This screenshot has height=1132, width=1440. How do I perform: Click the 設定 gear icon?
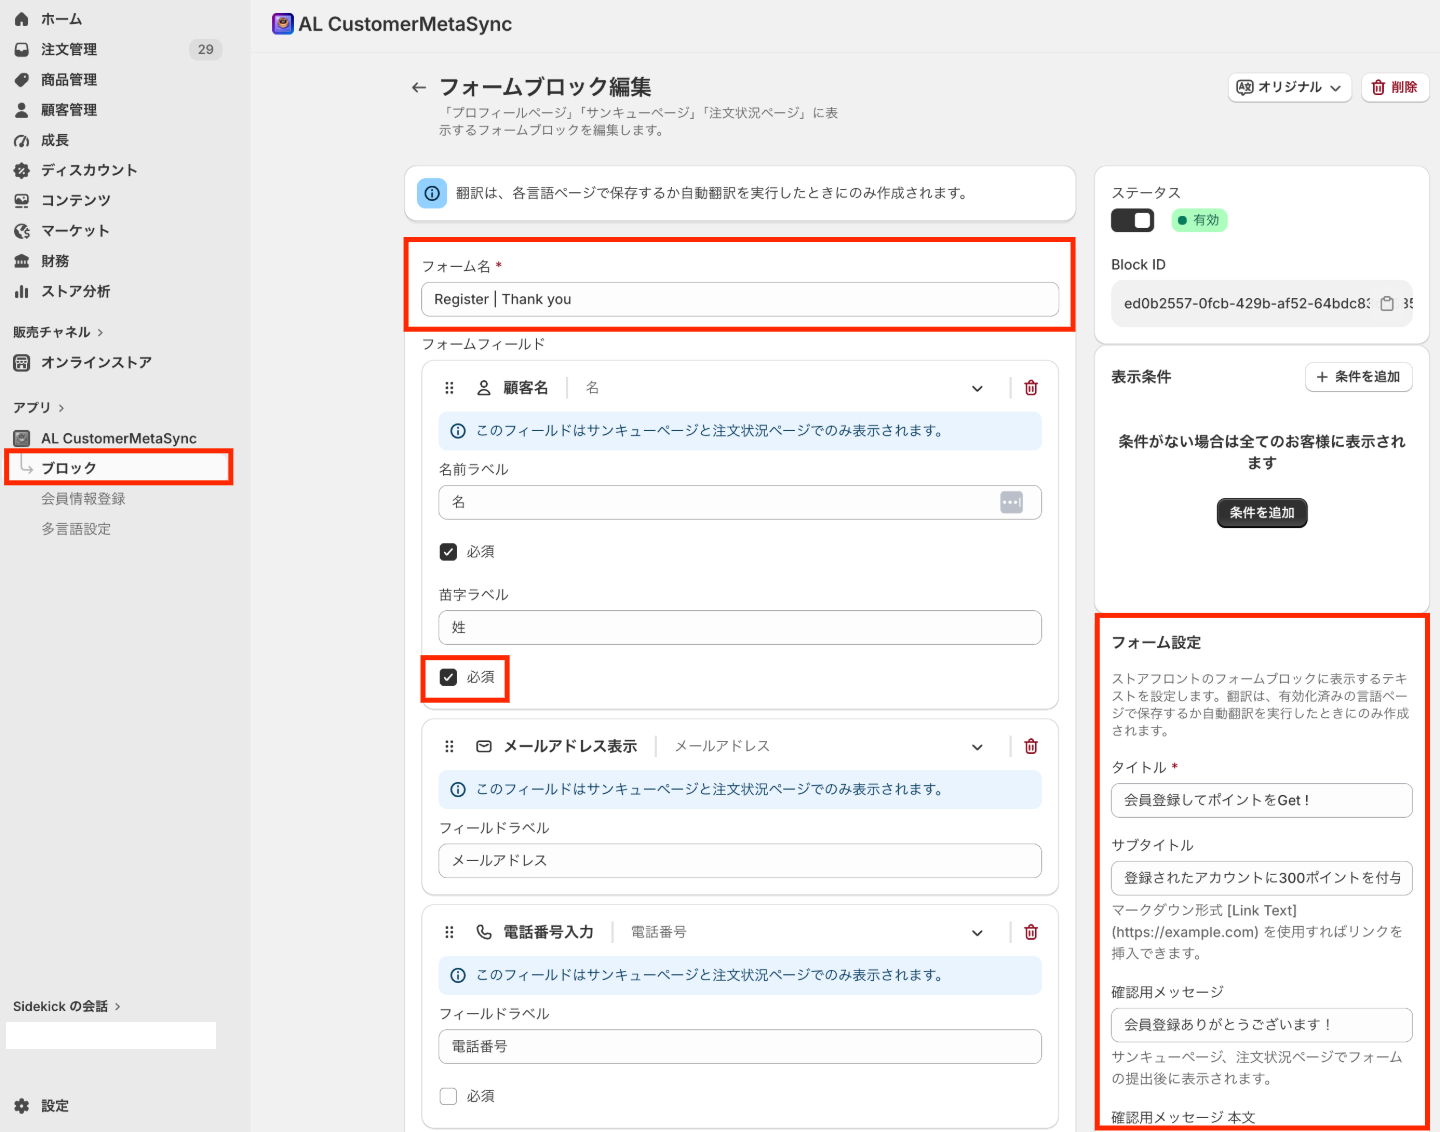pyautogui.click(x=21, y=1106)
